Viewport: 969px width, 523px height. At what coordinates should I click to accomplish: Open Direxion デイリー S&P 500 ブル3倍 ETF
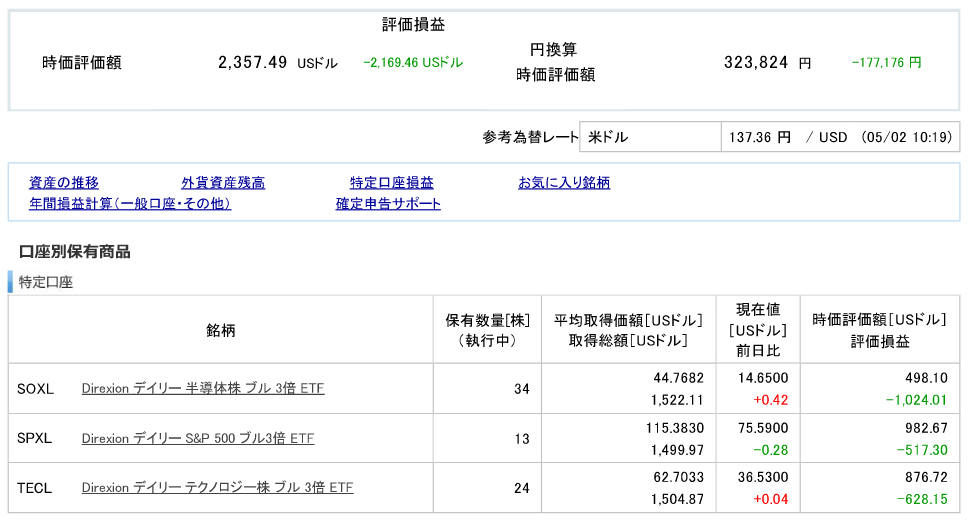point(198,438)
